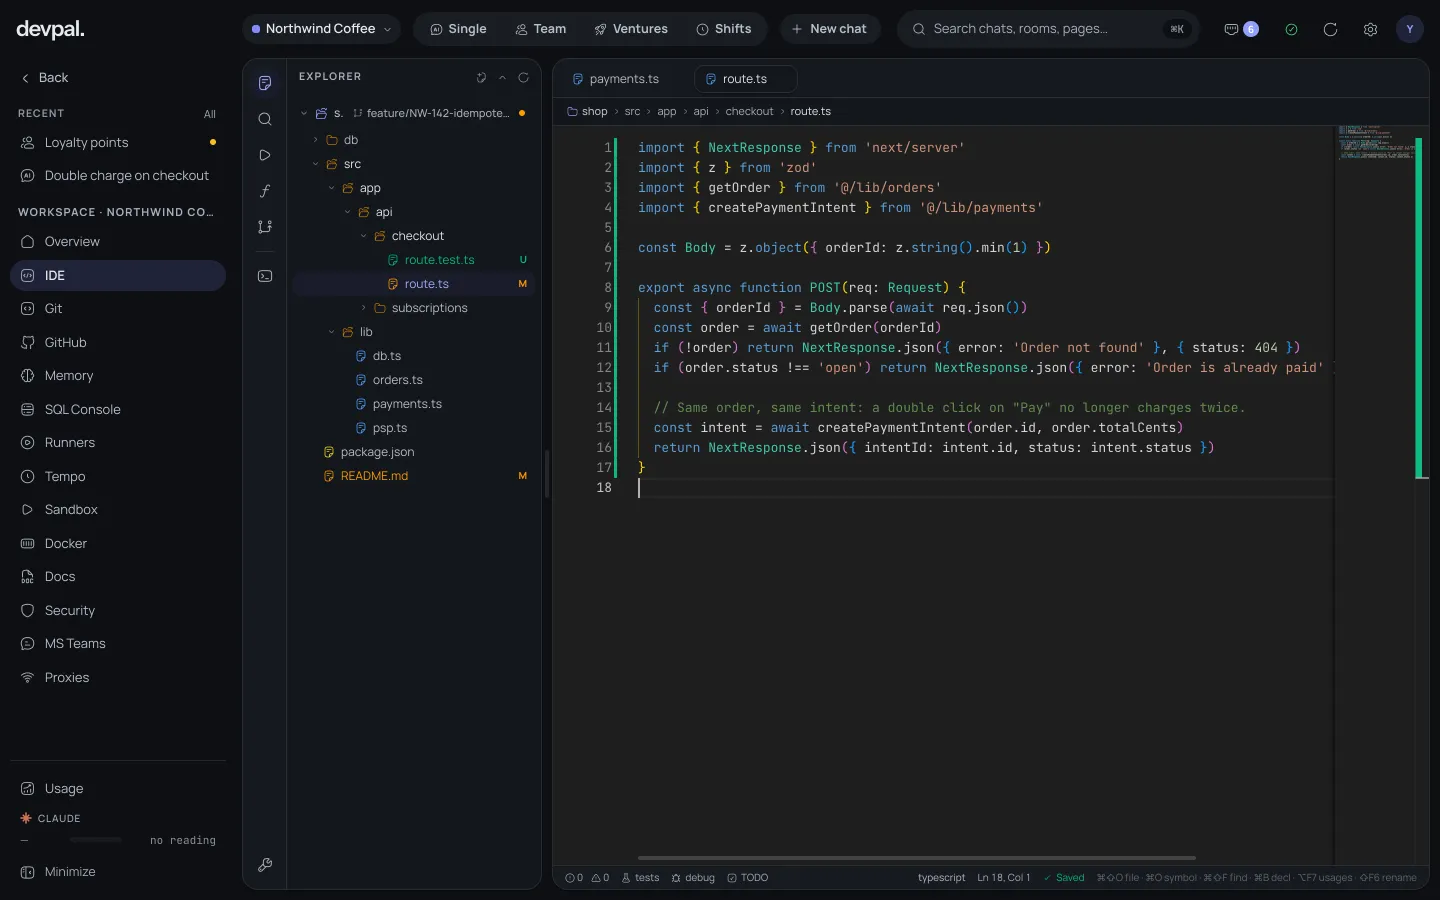
Task: Select the route.ts editor tab
Action: [x=745, y=79]
